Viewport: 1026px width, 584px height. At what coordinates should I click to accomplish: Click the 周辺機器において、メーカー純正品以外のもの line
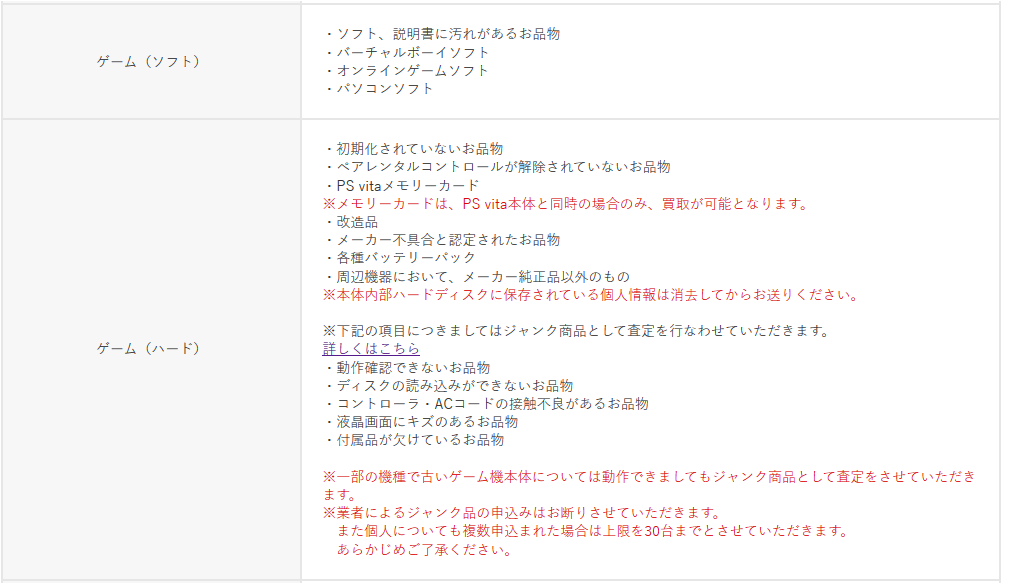[477, 277]
